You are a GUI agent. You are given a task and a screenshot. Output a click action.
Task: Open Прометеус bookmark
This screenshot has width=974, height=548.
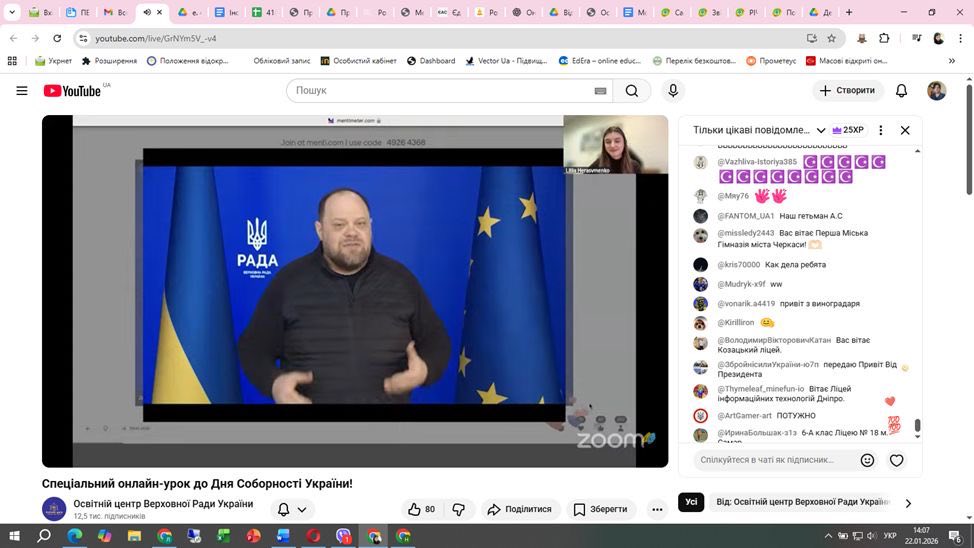point(771,61)
